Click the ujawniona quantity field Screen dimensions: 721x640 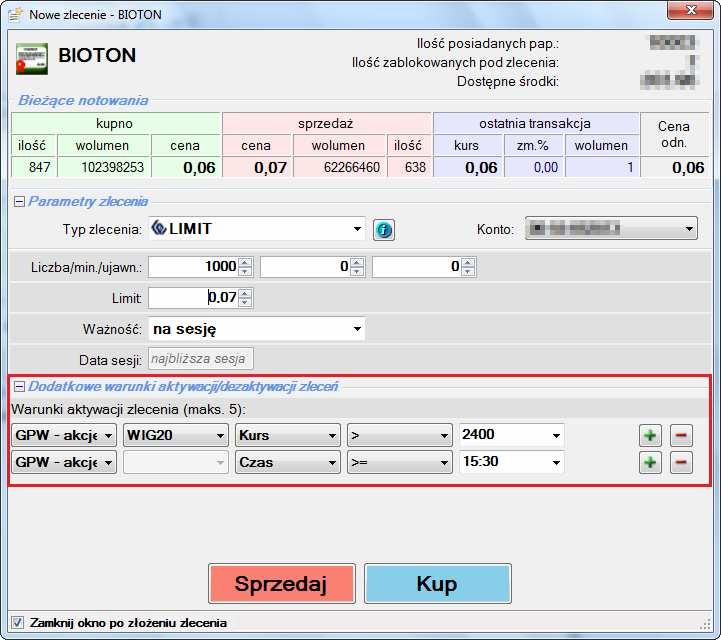(x=417, y=267)
